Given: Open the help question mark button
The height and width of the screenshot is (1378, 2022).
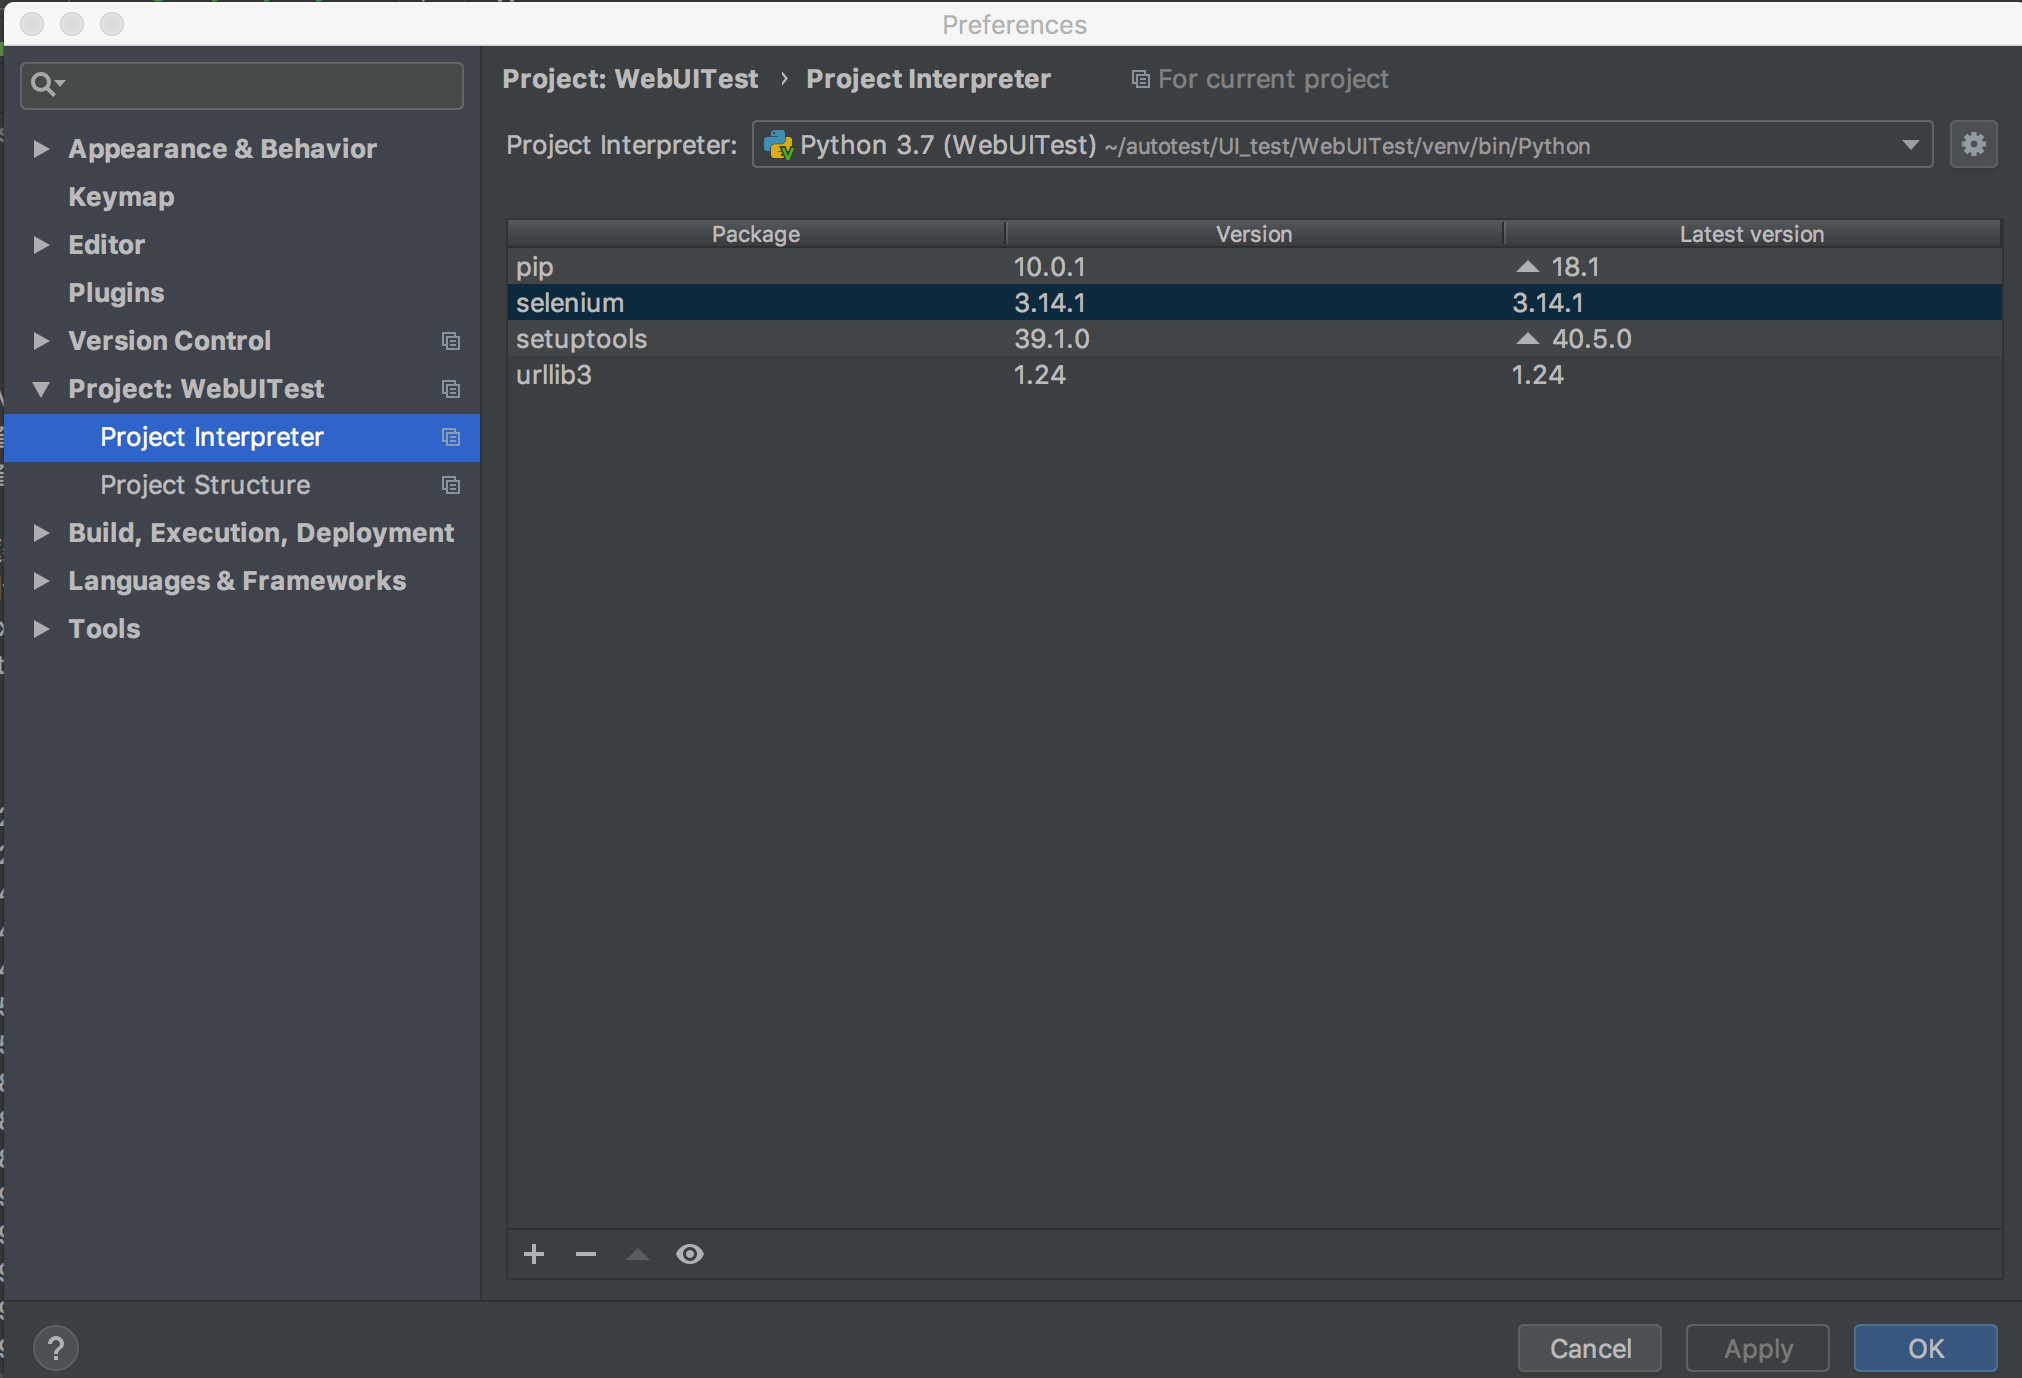Looking at the screenshot, I should click(56, 1348).
